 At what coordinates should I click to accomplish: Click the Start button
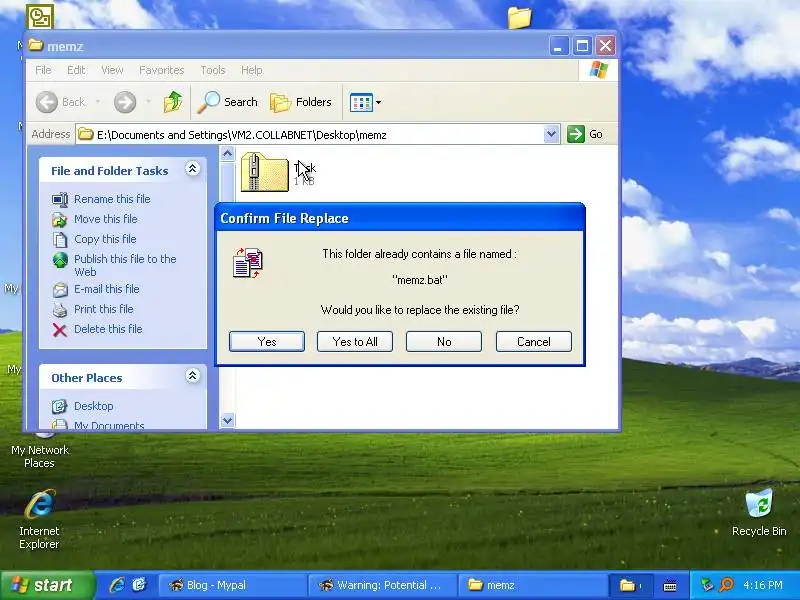tap(47, 585)
